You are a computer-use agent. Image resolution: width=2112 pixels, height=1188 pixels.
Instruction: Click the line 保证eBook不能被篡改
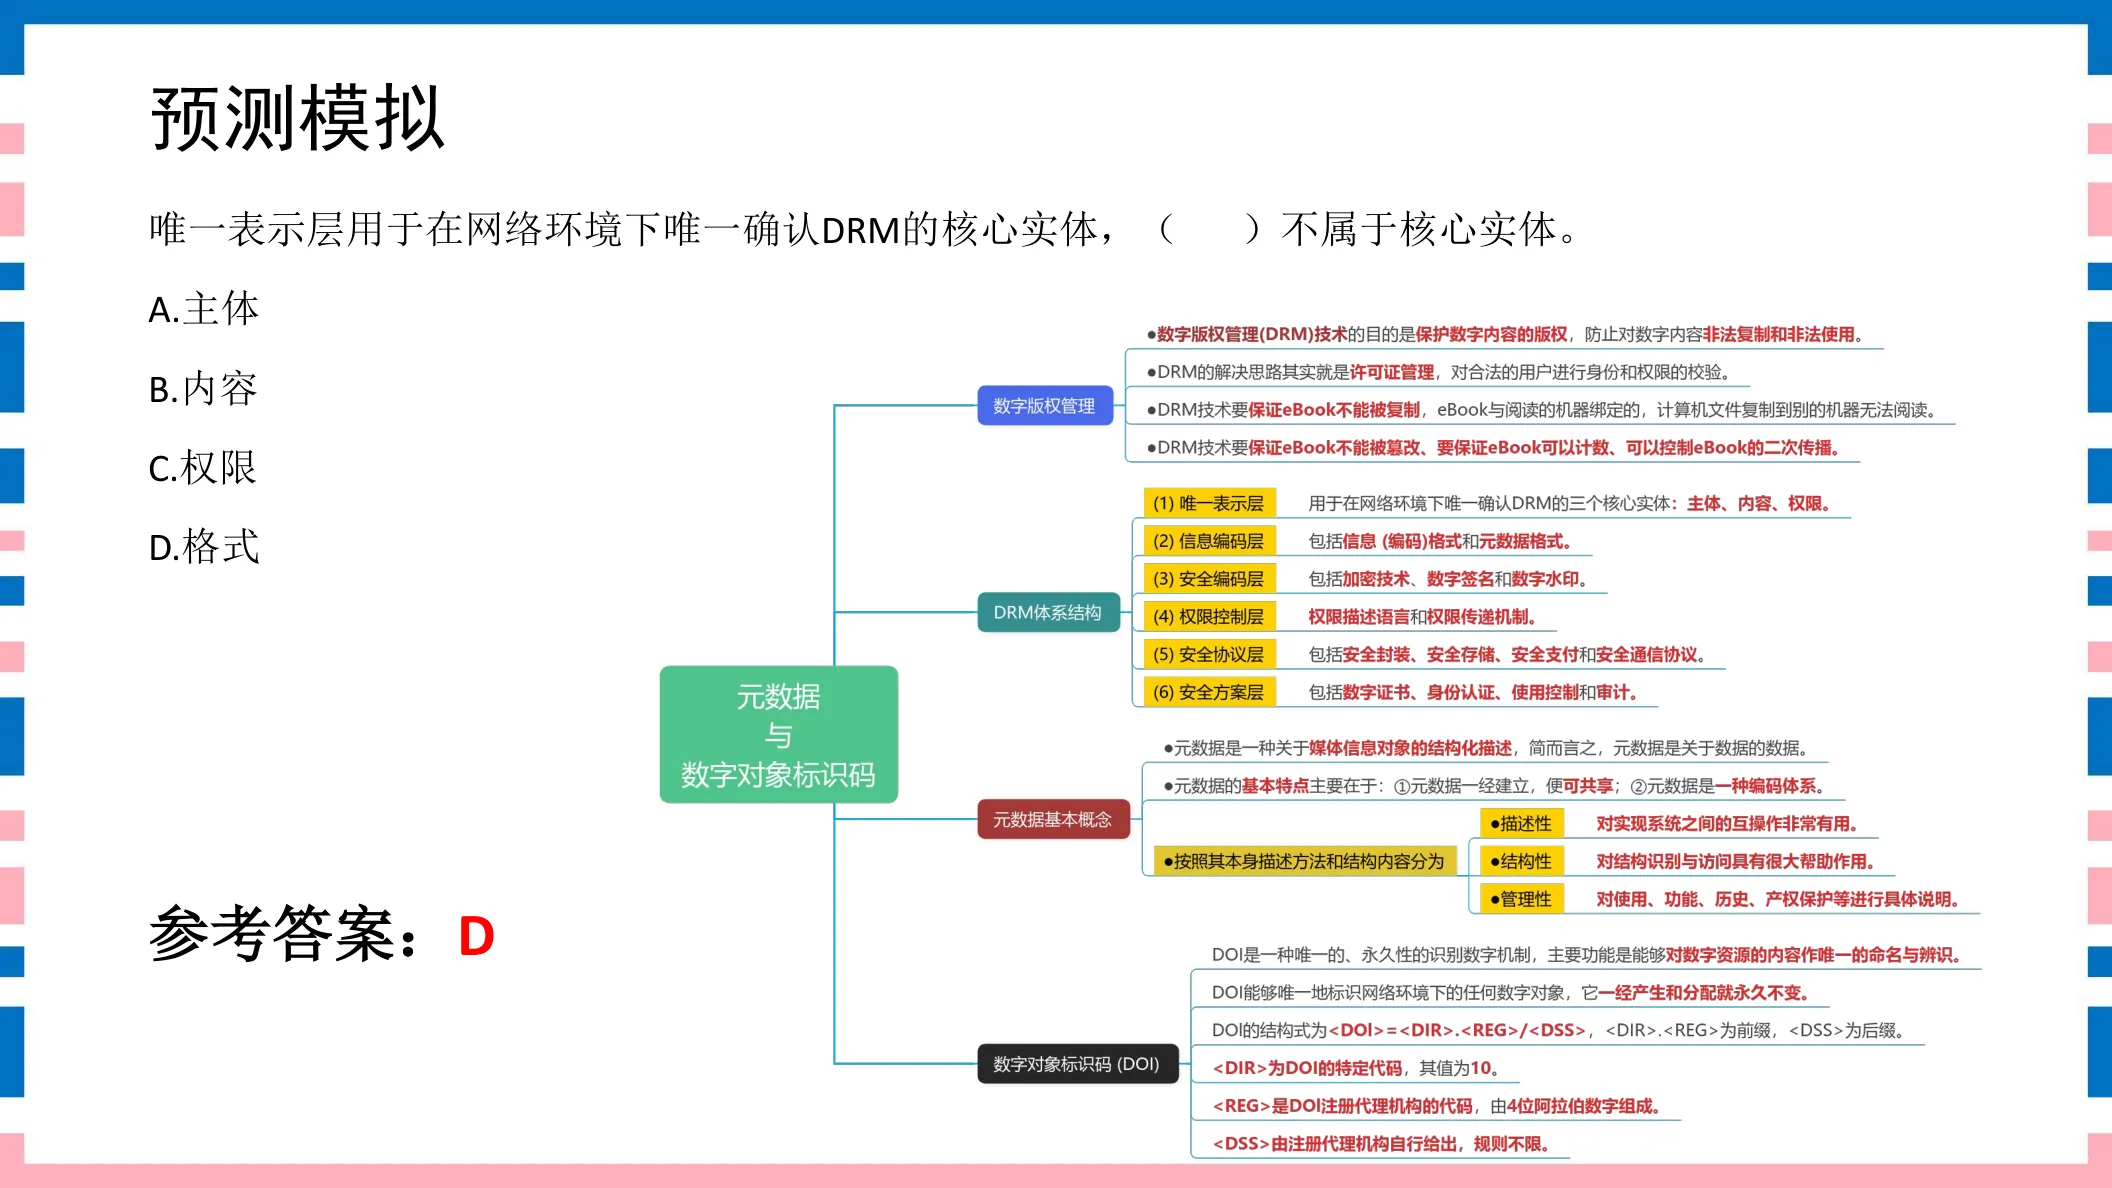1493,448
